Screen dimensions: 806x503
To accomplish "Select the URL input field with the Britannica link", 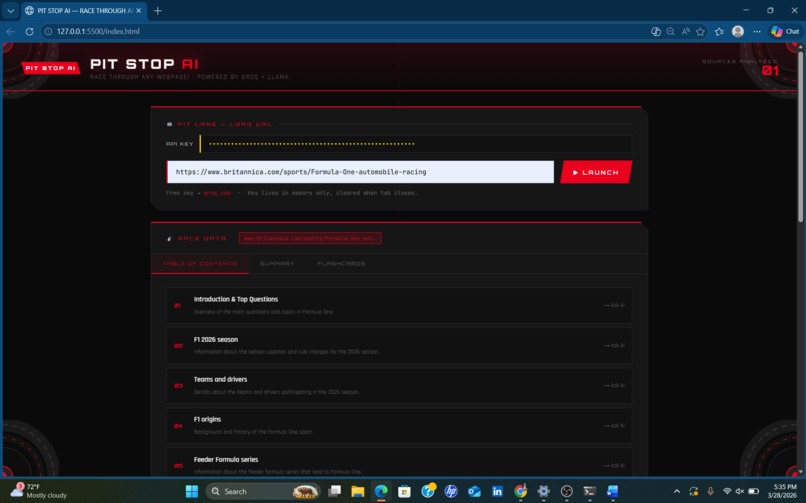I will (360, 172).
